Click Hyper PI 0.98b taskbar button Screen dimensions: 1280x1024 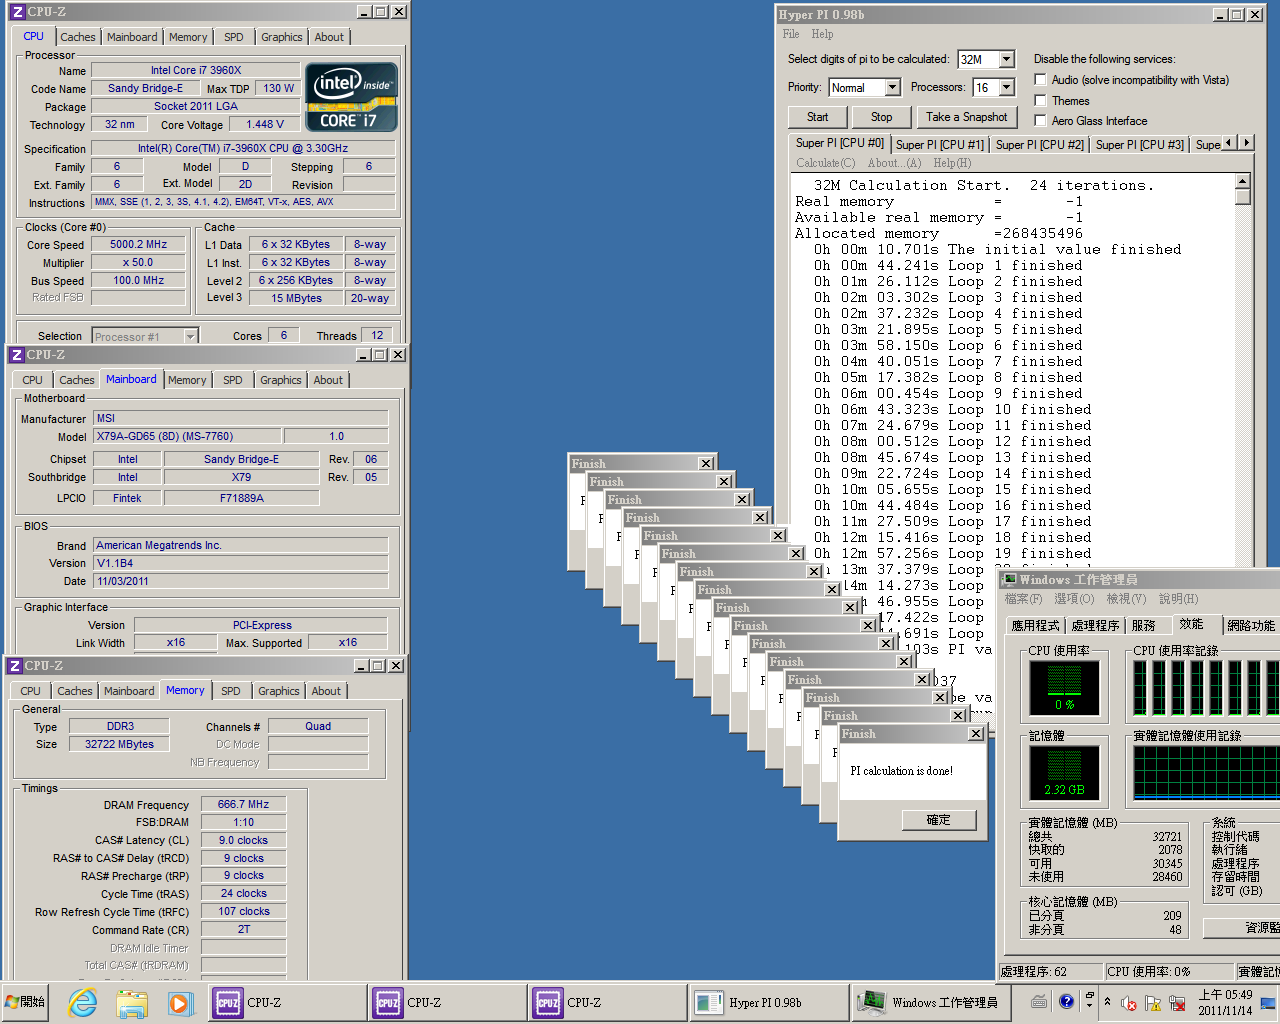point(768,1002)
